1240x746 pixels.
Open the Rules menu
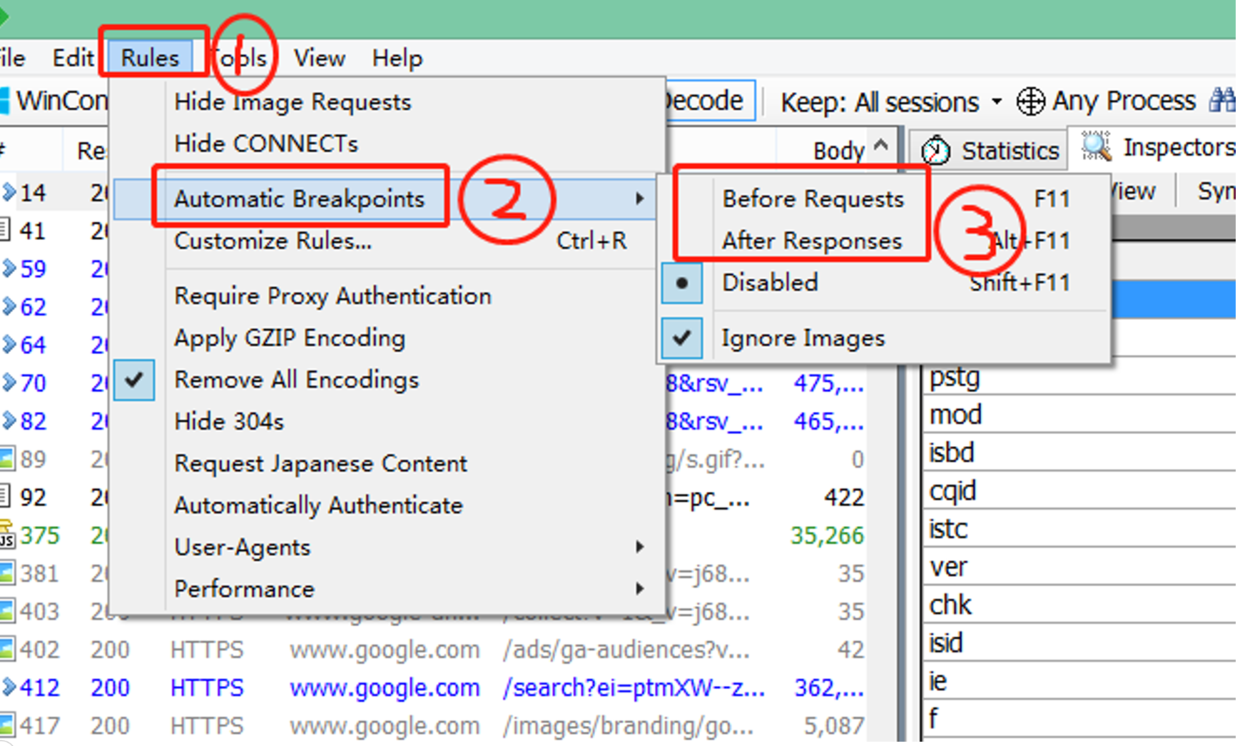tap(150, 58)
